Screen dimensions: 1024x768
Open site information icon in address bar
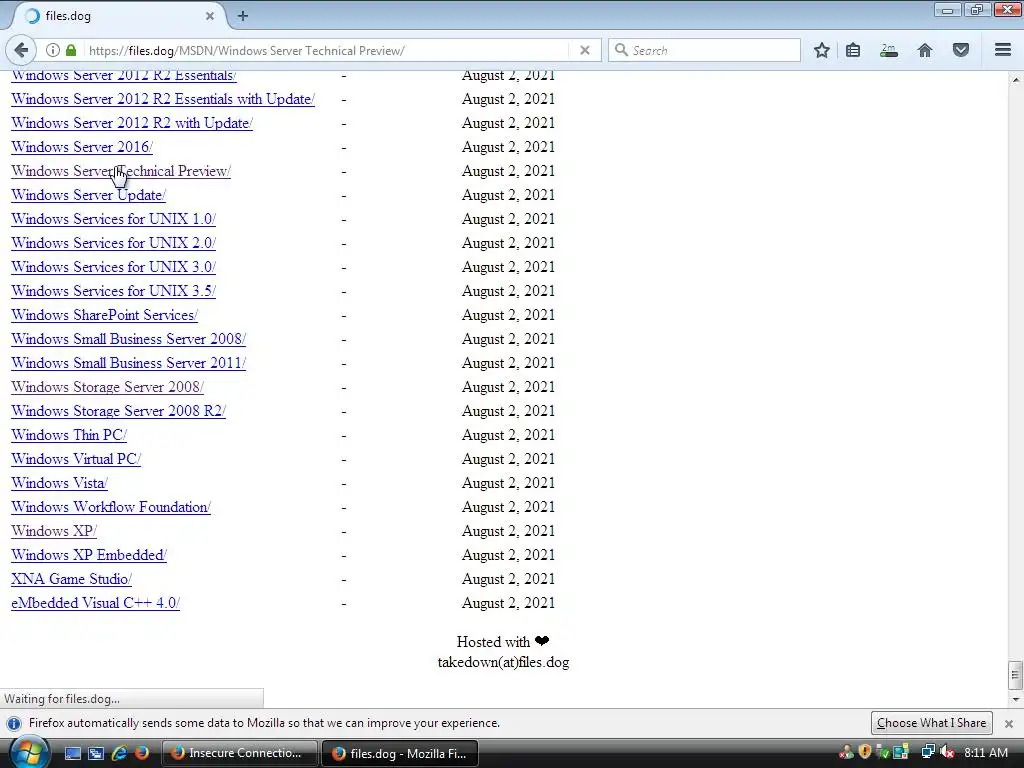[x=53, y=50]
